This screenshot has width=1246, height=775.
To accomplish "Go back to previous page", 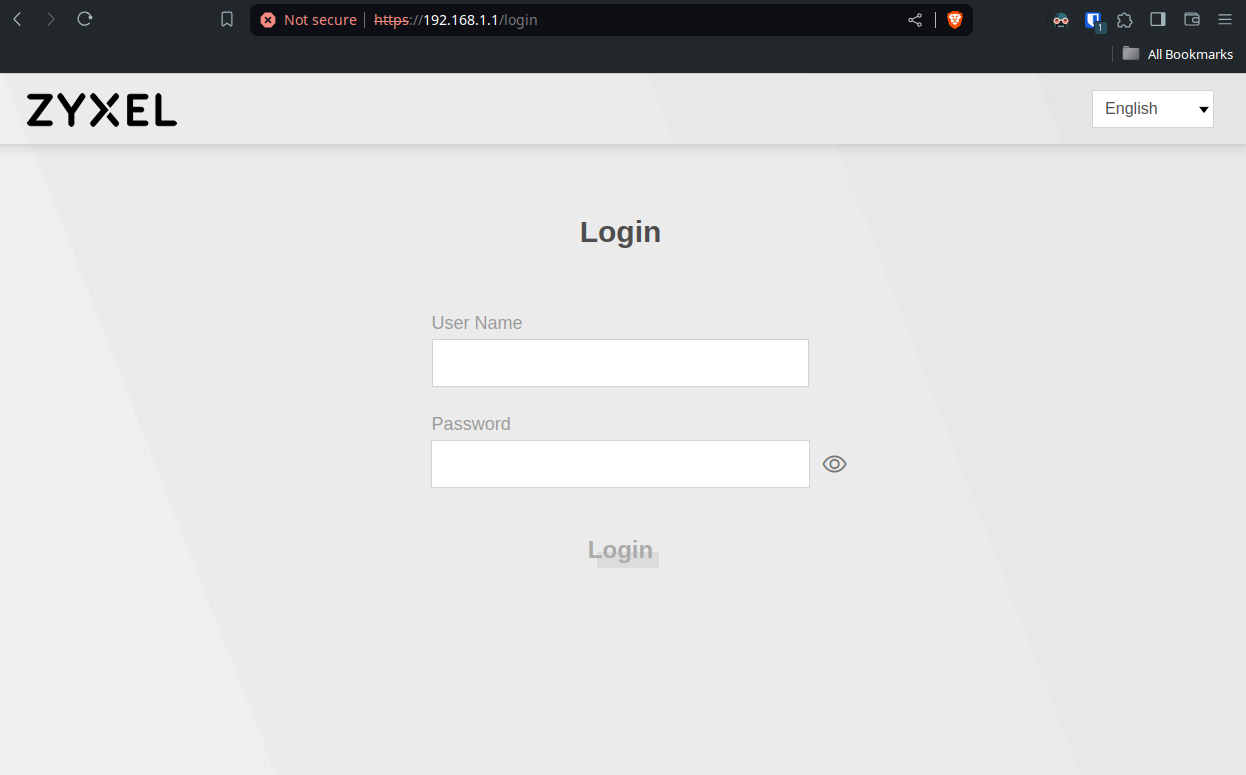I will (17, 20).
